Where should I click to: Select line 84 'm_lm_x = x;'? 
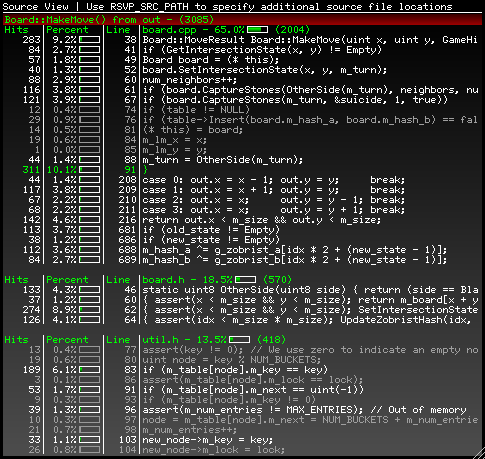[x=175, y=140]
